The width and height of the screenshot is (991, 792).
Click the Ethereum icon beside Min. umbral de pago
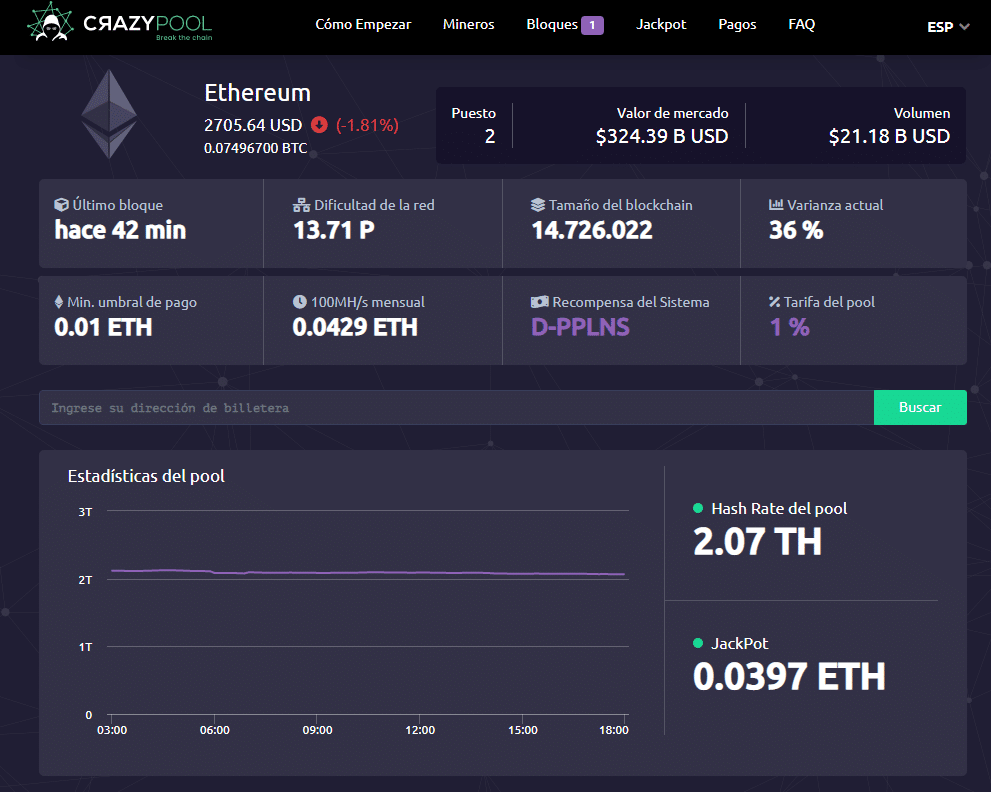tap(59, 302)
